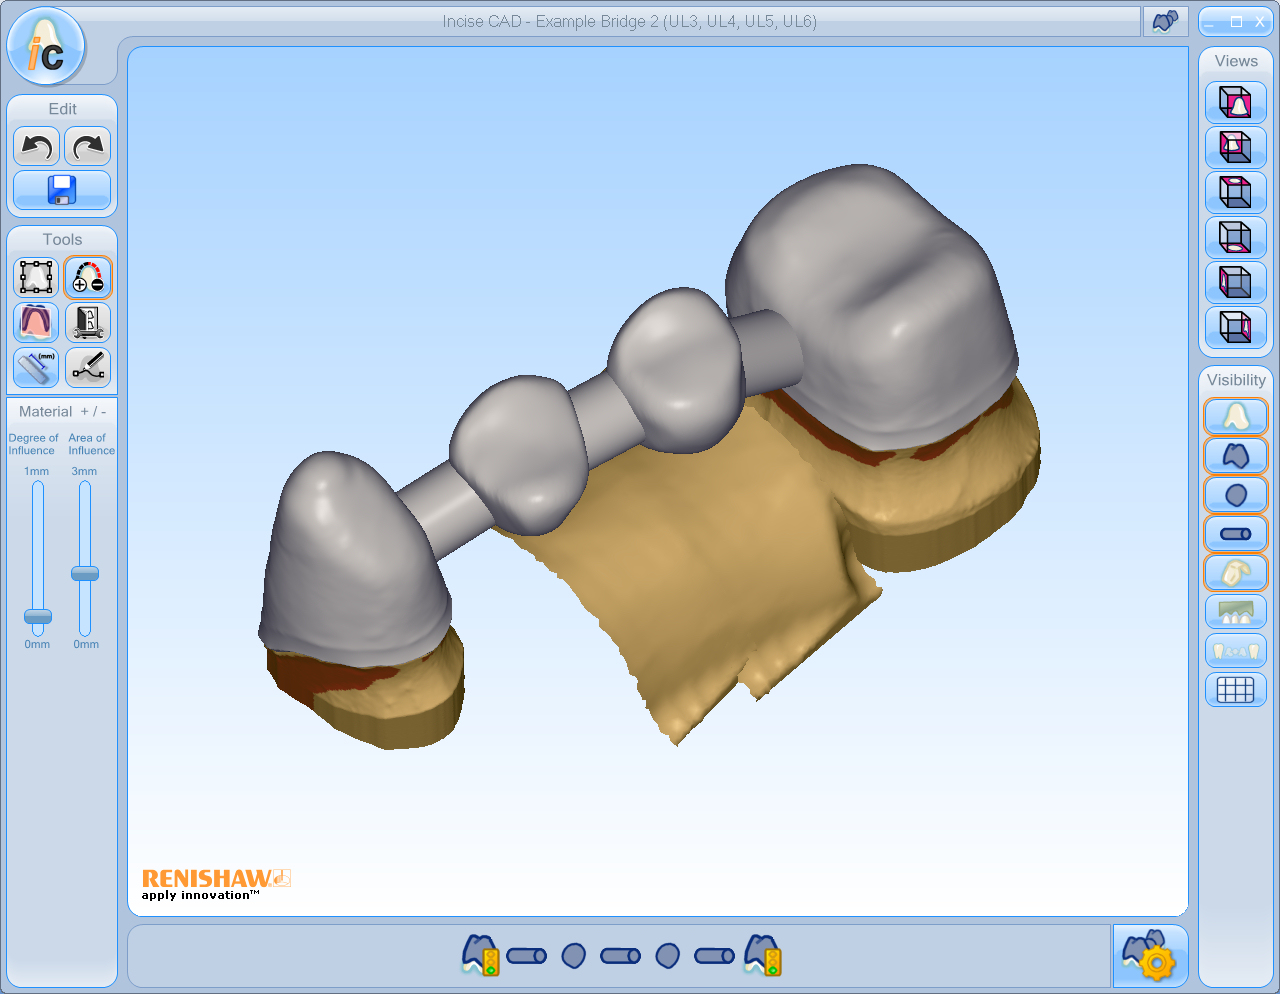Open the wrench settings tool
Screen dimensions: 1280x994
88,322
